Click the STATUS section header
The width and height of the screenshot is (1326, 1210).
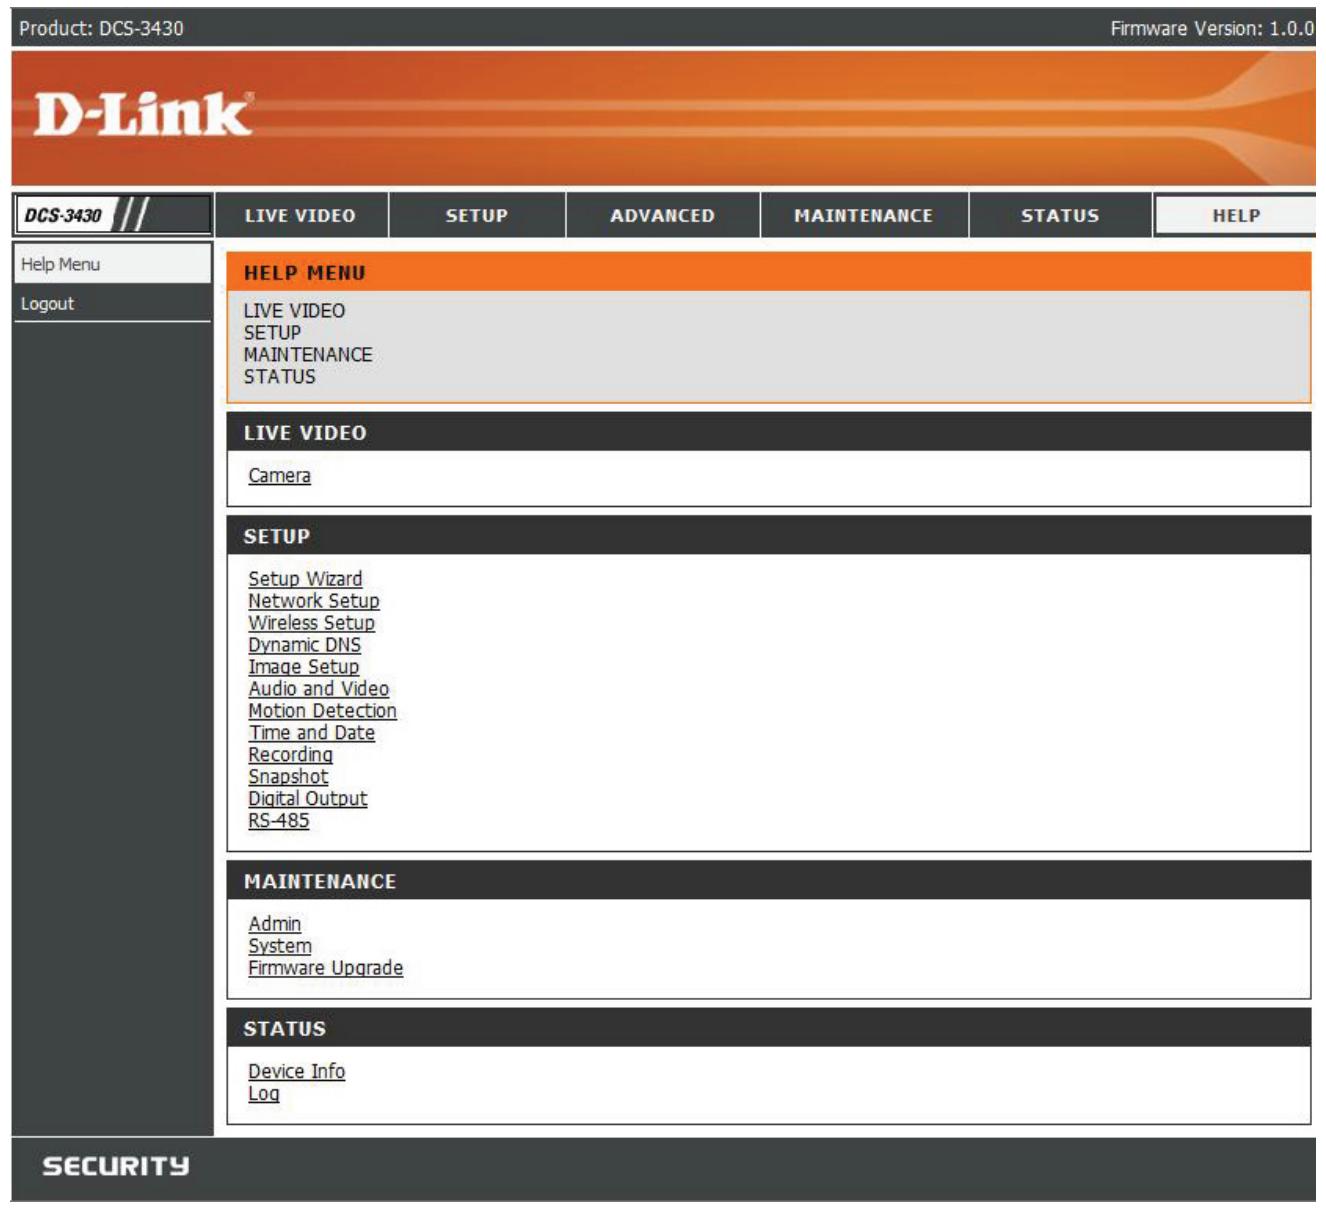768,1028
